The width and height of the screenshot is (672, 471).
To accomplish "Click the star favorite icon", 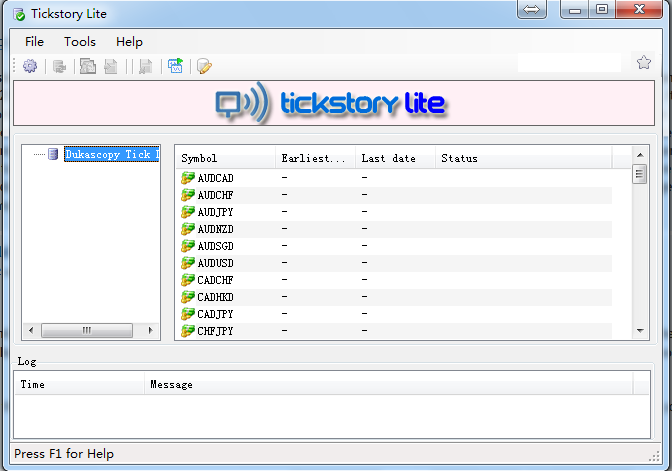I will point(644,63).
